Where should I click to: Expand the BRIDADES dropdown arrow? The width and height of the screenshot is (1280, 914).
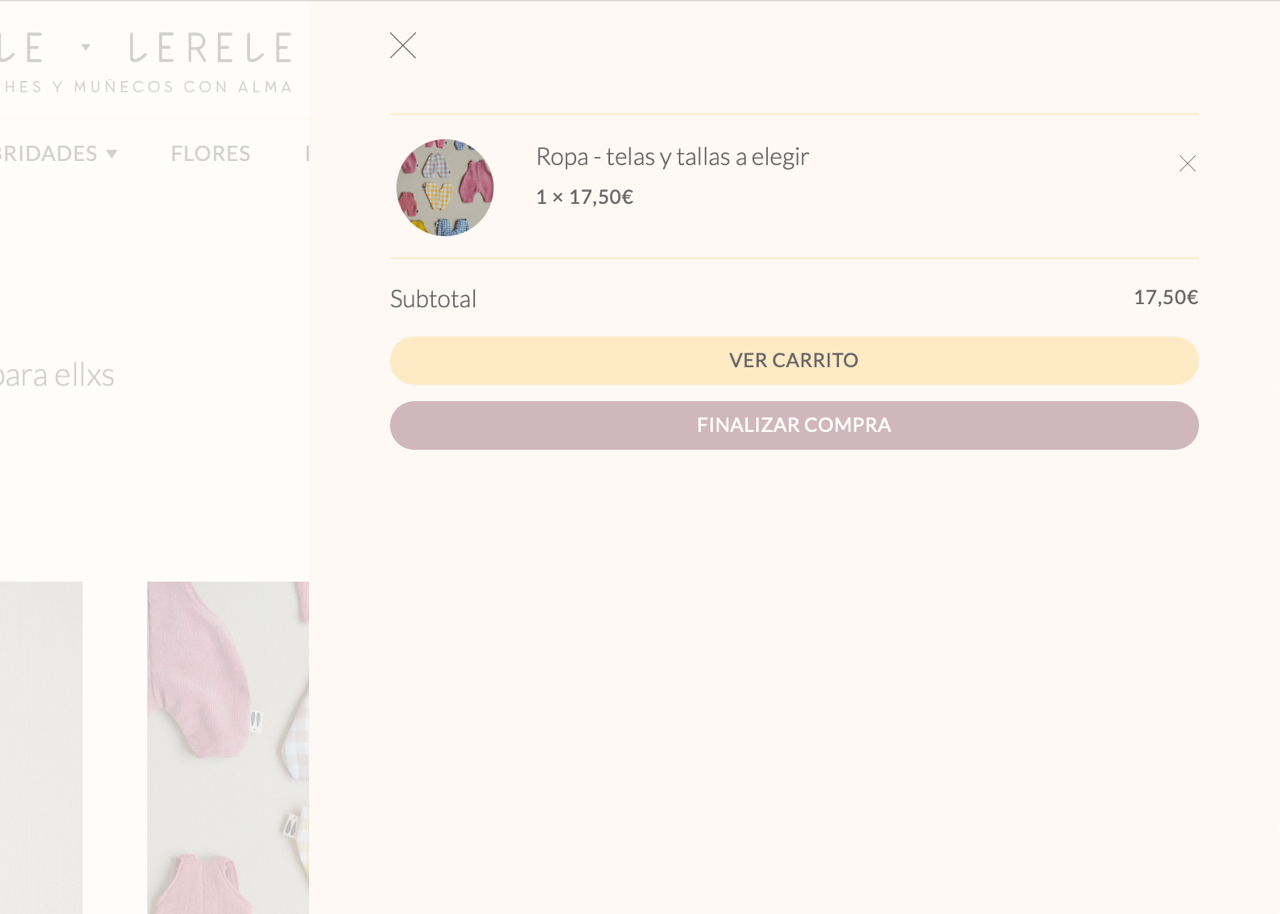pos(112,154)
